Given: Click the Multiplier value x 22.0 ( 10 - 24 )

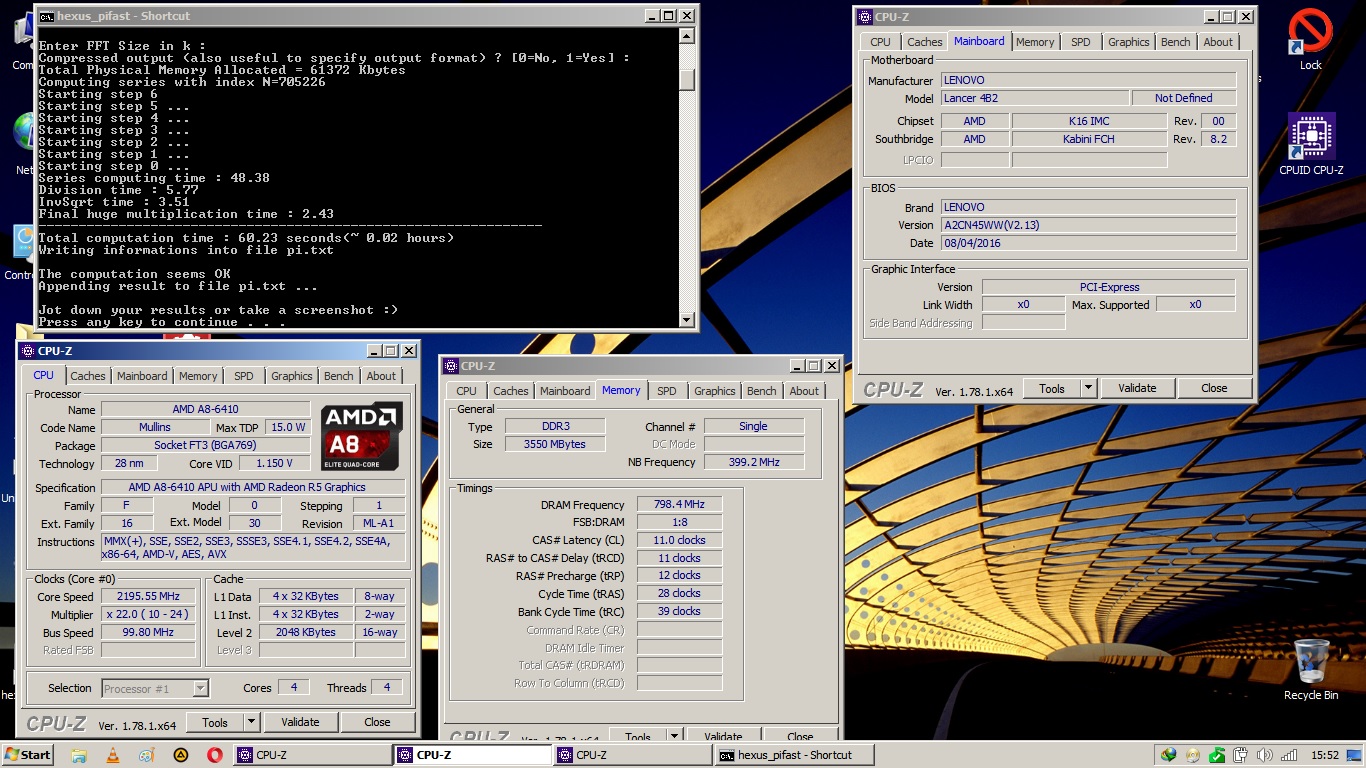Looking at the screenshot, I should click(148, 615).
